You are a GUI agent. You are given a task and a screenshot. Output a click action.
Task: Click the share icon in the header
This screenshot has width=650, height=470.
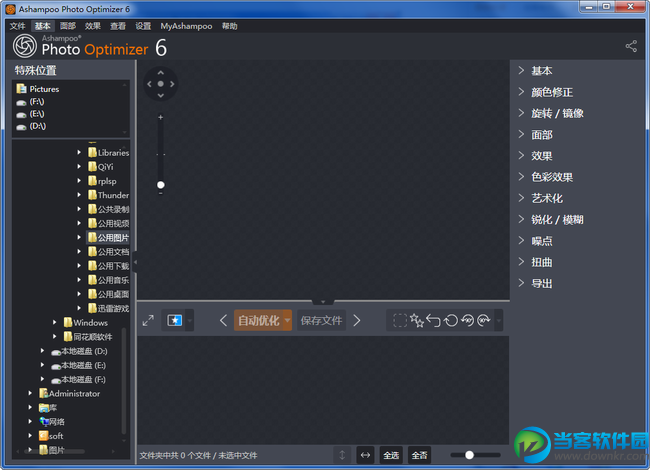(x=631, y=46)
